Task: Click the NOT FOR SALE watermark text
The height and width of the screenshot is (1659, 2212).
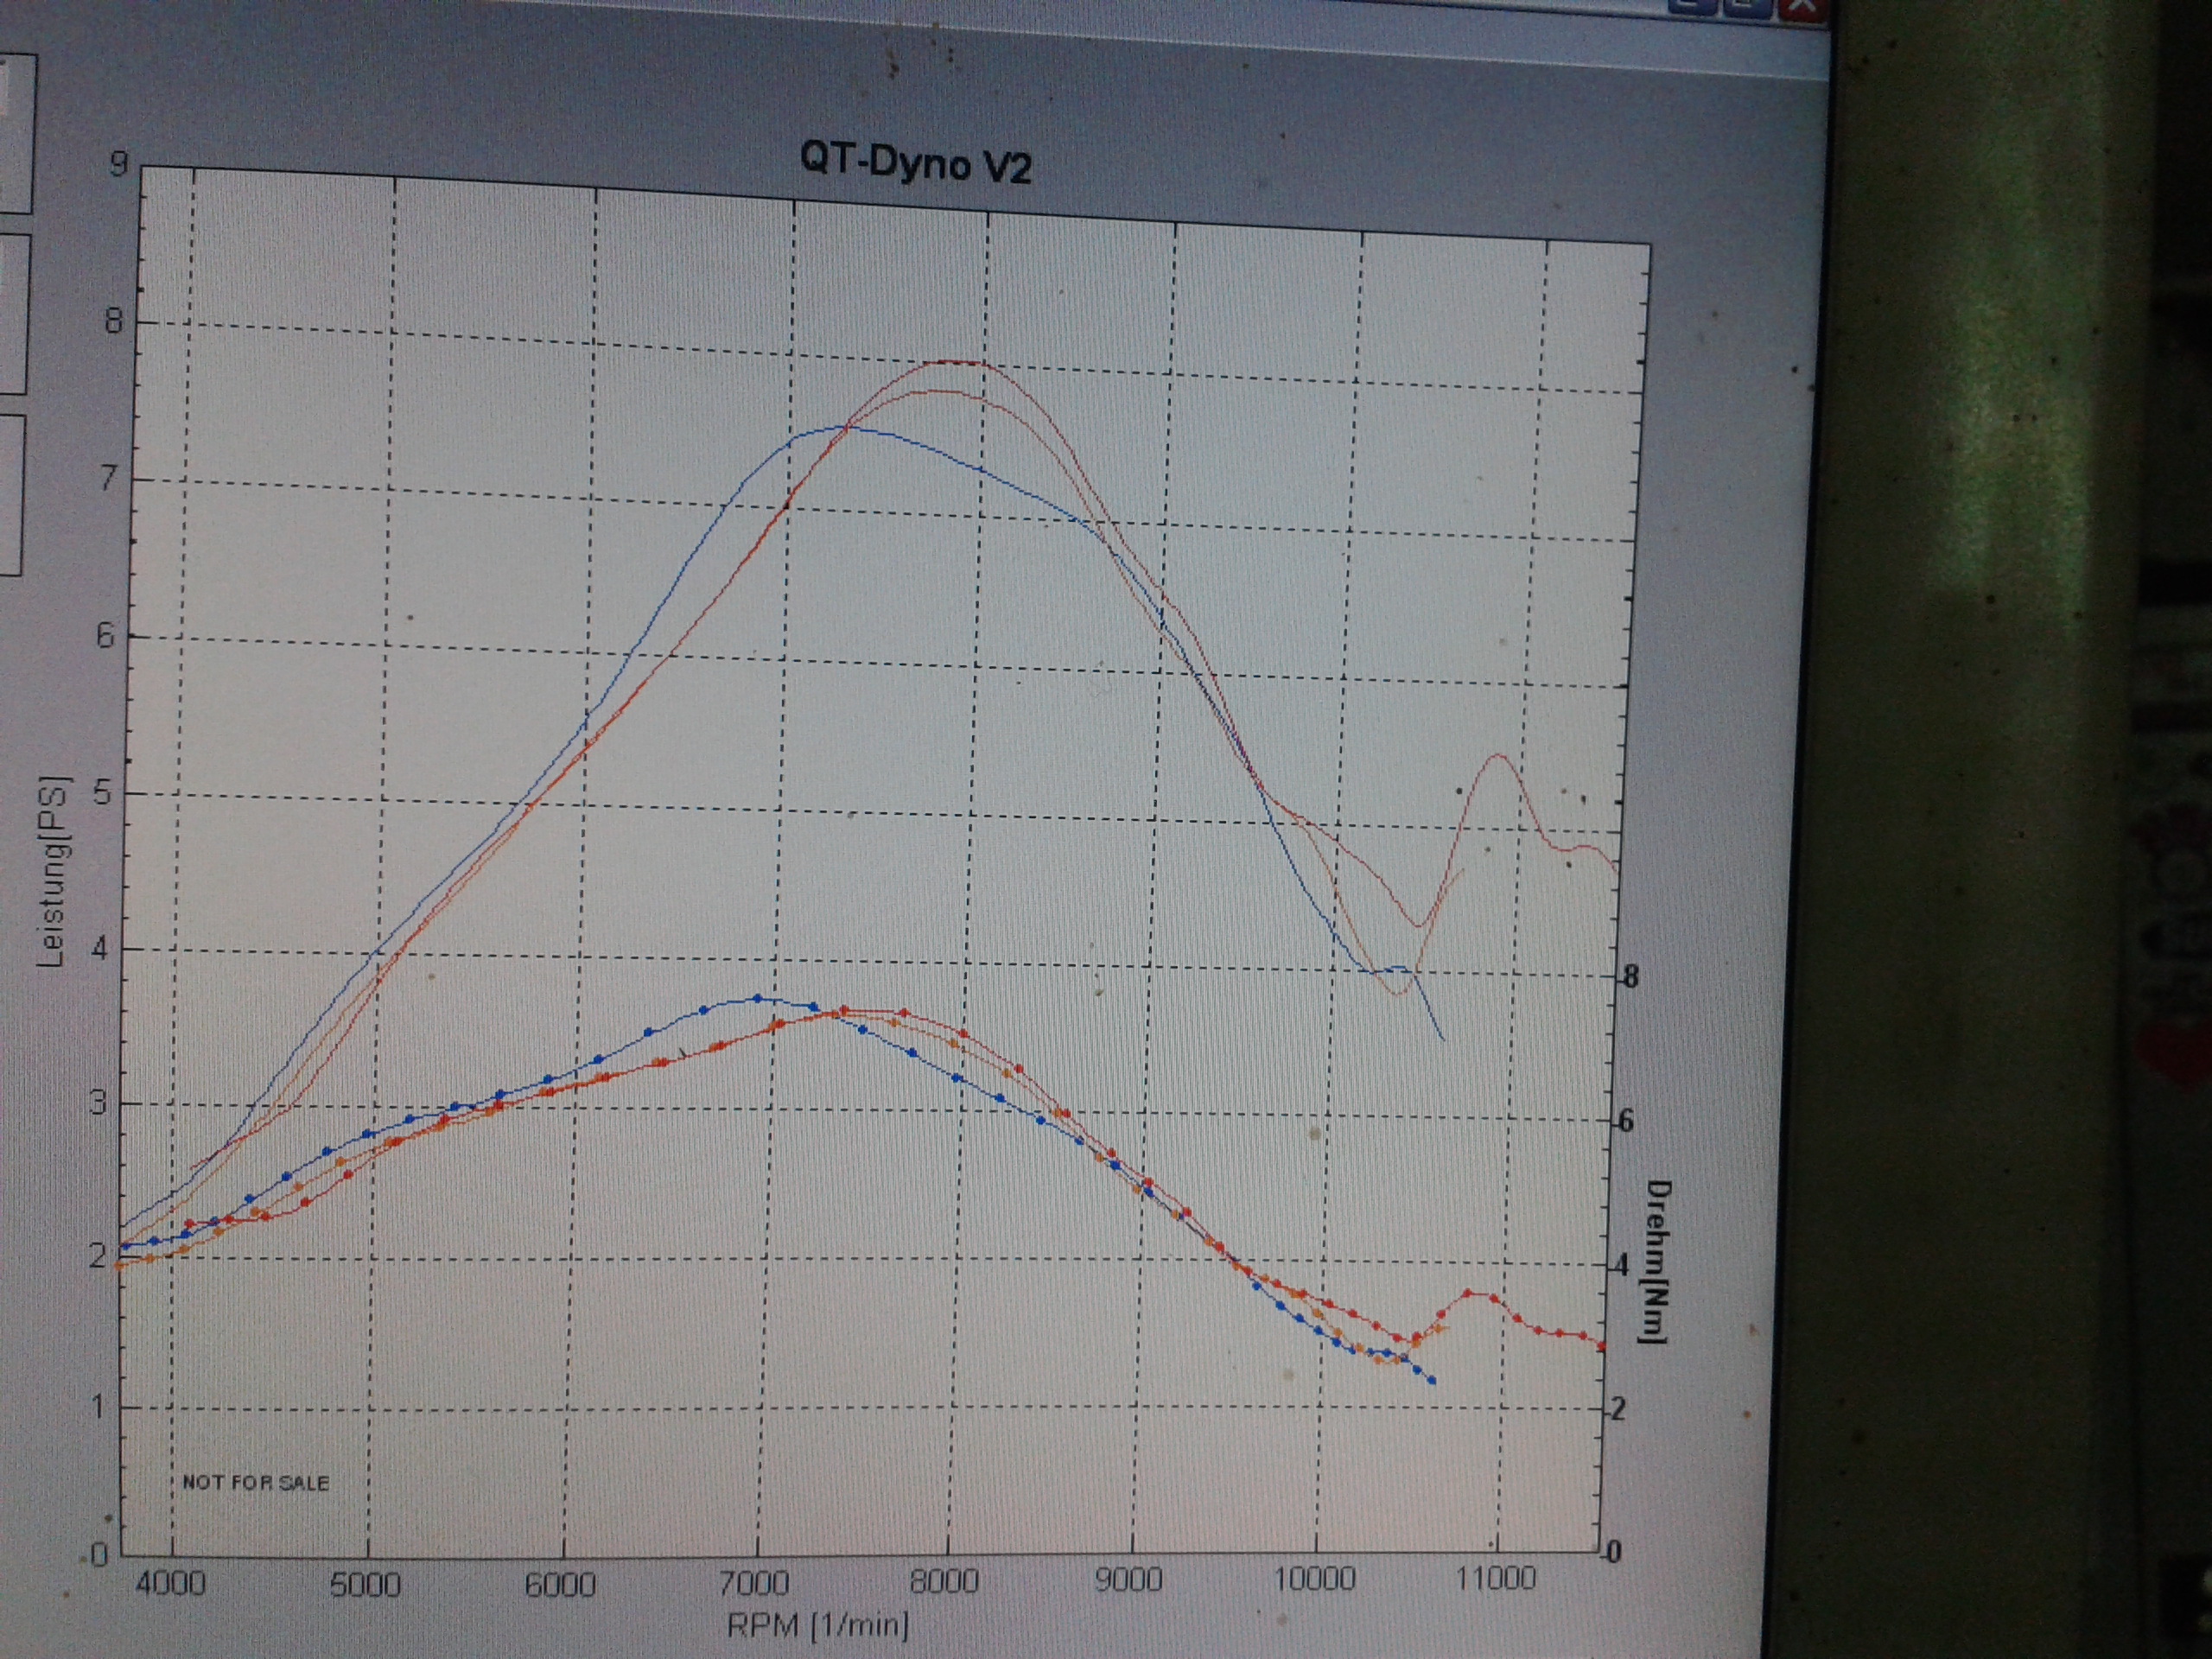Action: click(256, 1482)
